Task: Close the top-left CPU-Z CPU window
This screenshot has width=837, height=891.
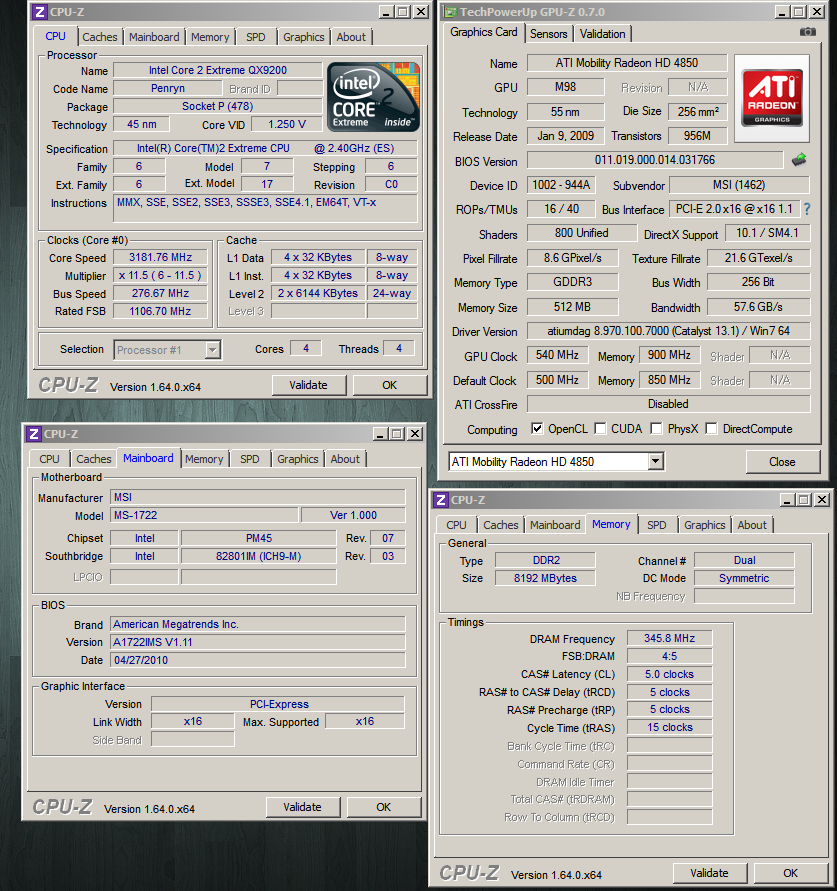Action: tap(421, 12)
